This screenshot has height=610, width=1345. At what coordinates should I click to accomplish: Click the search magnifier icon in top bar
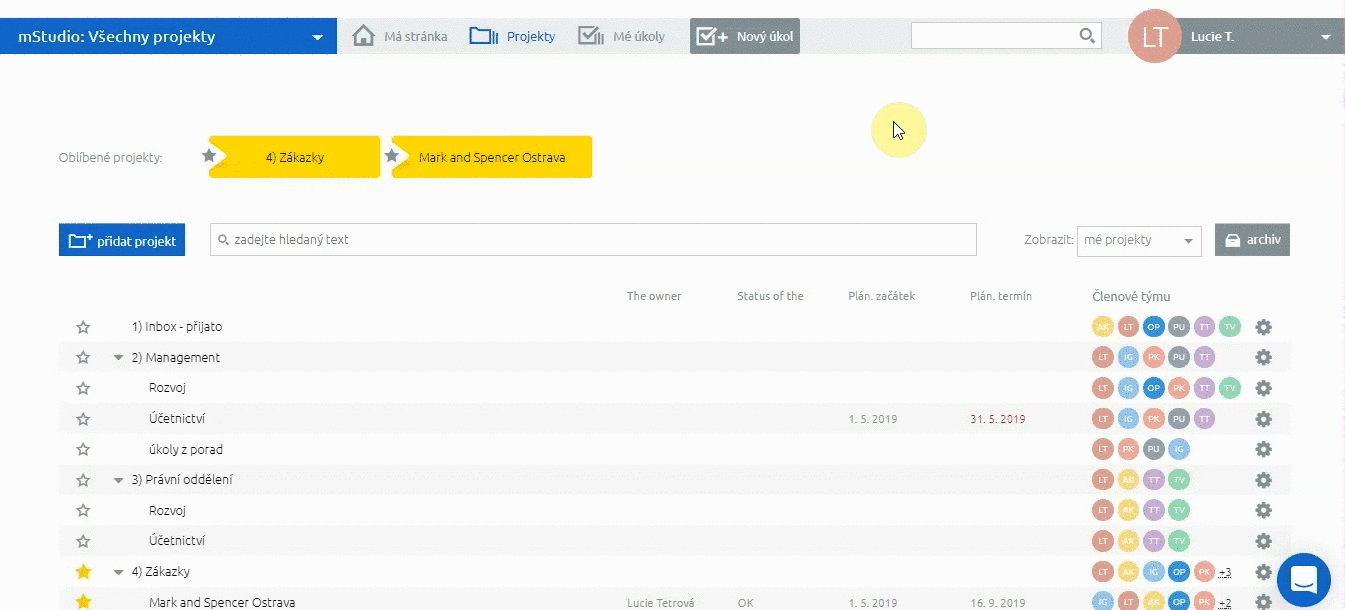(x=1087, y=36)
